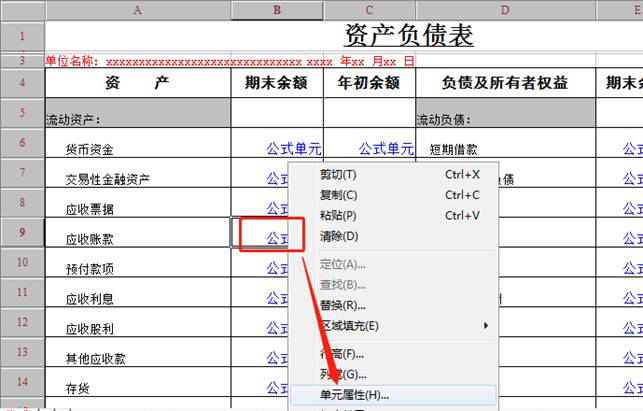Click row 6 header number
Viewport: 643px width, 411px height.
tap(22, 144)
